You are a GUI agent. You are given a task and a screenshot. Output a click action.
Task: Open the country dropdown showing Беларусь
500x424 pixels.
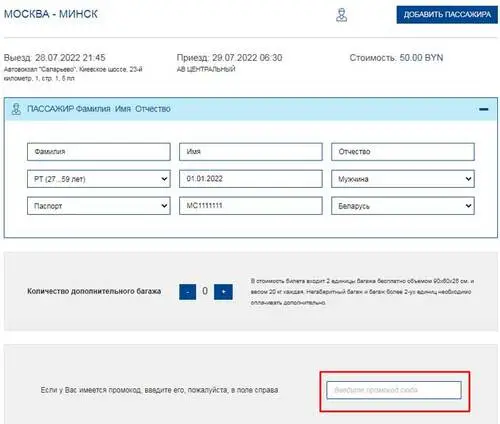tap(403, 206)
